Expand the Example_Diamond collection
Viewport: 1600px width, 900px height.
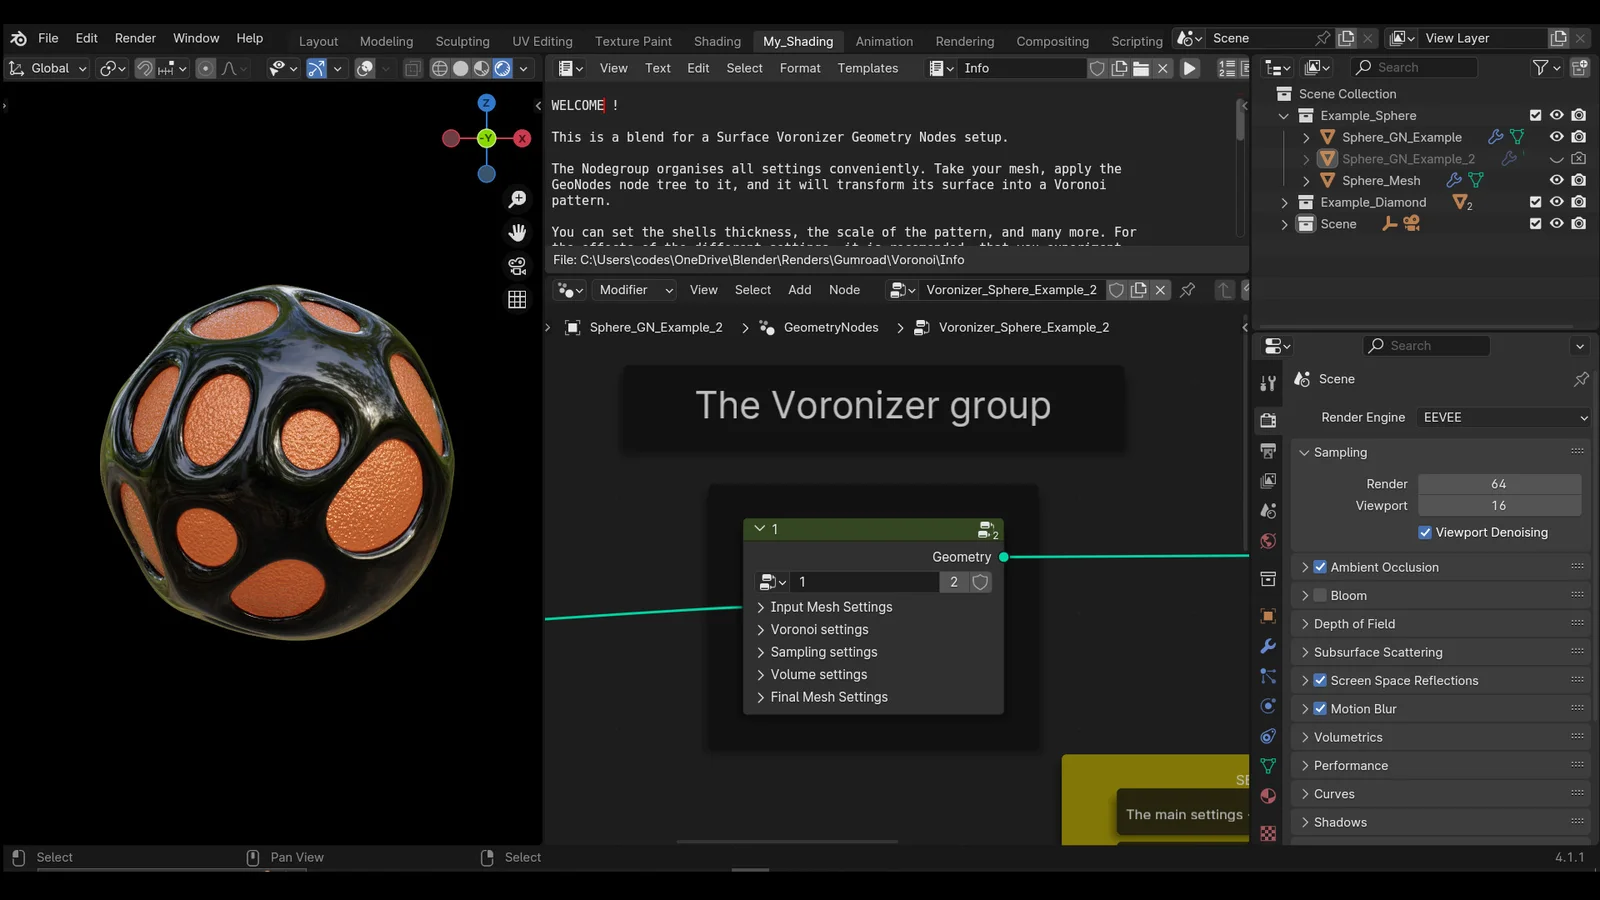click(1284, 202)
